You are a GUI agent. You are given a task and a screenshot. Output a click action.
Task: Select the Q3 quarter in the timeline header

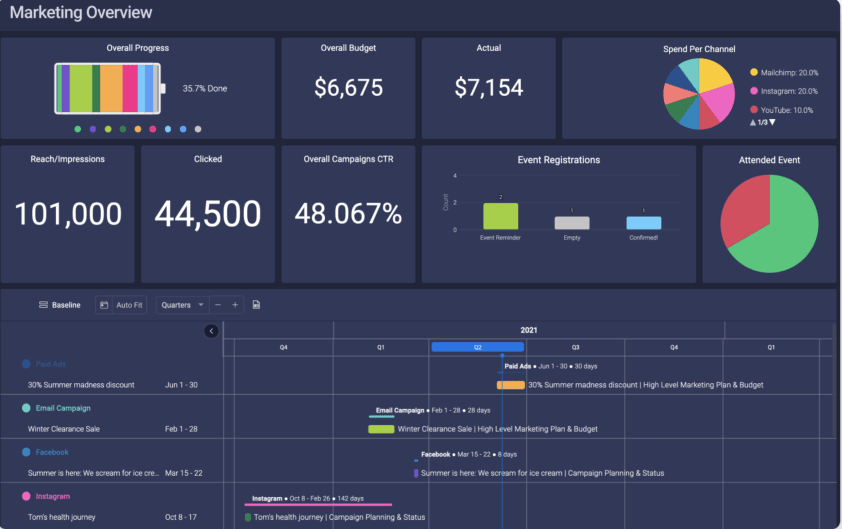[x=575, y=347]
